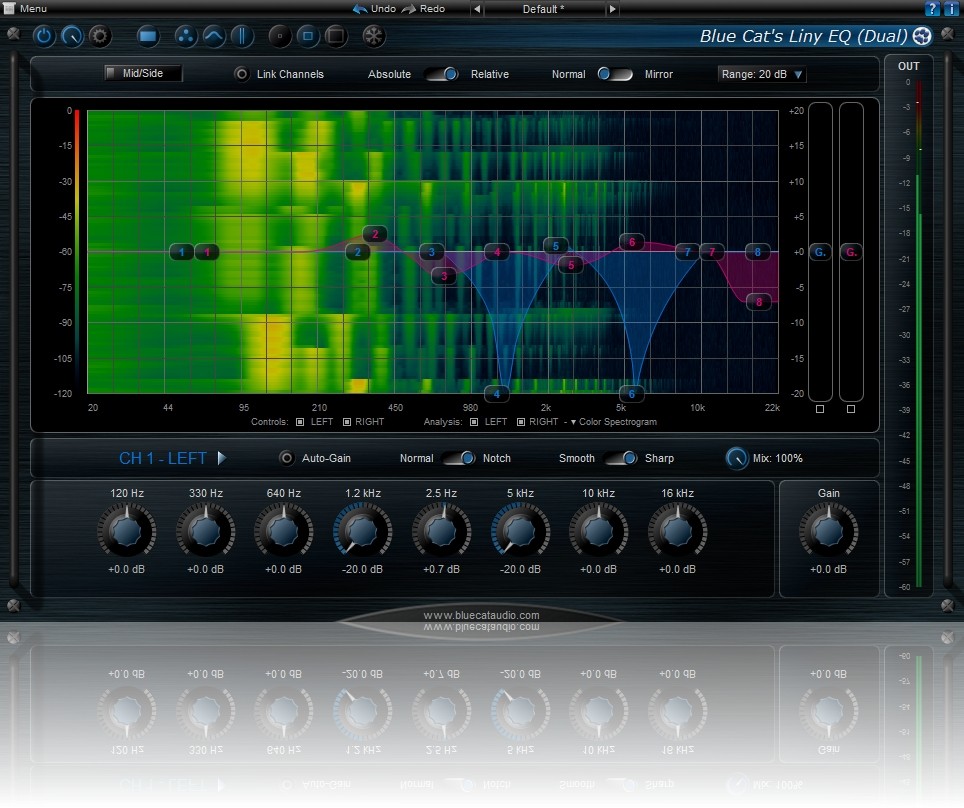
Task: Select the medium window size icon
Action: pyautogui.click(x=308, y=36)
